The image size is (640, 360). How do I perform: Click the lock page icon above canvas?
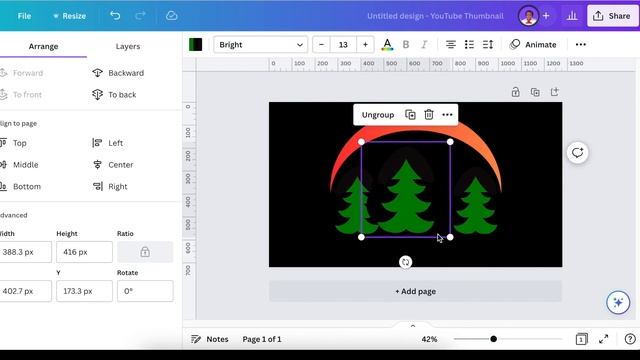click(x=516, y=92)
